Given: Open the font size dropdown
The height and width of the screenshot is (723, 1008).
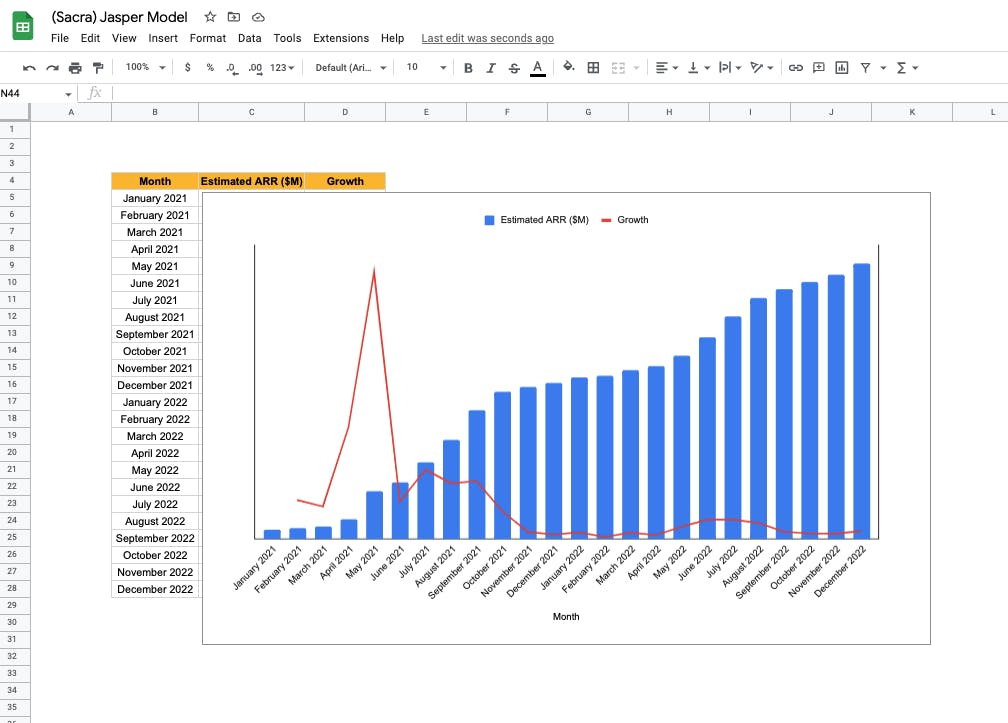Looking at the screenshot, I should [426, 67].
